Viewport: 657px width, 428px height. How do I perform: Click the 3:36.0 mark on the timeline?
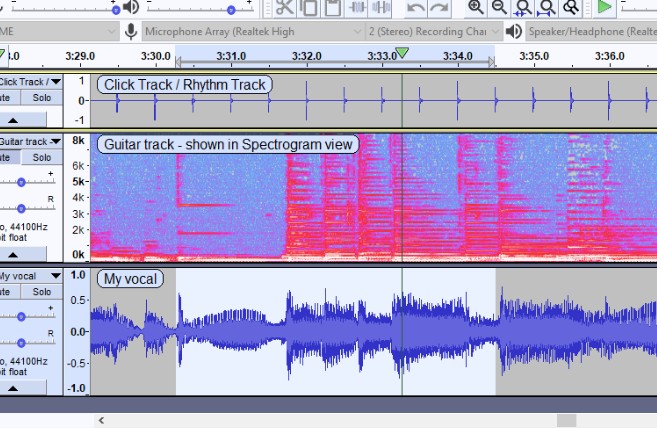(610, 56)
